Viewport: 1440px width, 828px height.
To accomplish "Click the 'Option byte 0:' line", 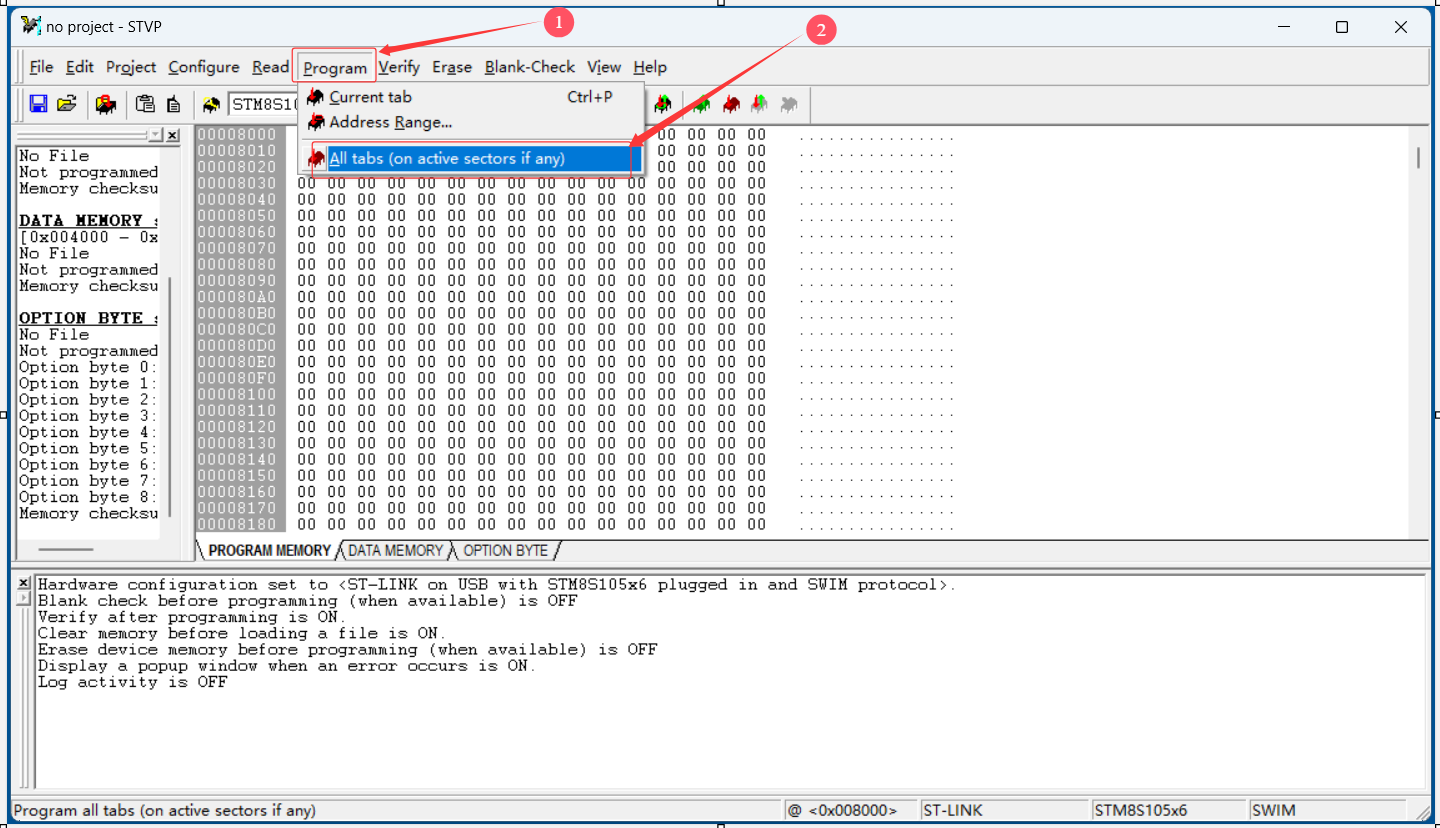I will tap(88, 367).
